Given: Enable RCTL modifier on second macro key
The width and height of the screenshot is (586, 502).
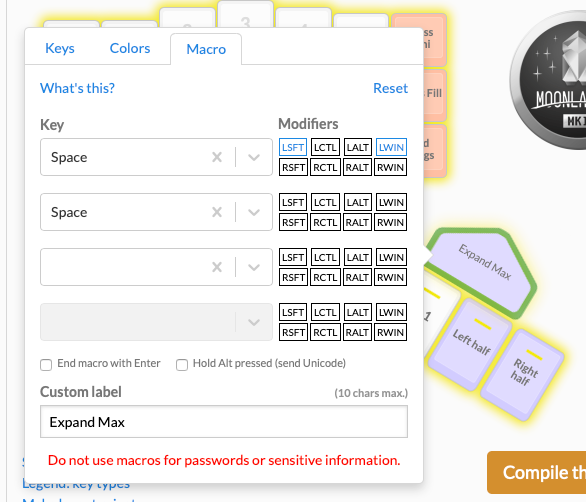Looking at the screenshot, I should tap(325, 222).
